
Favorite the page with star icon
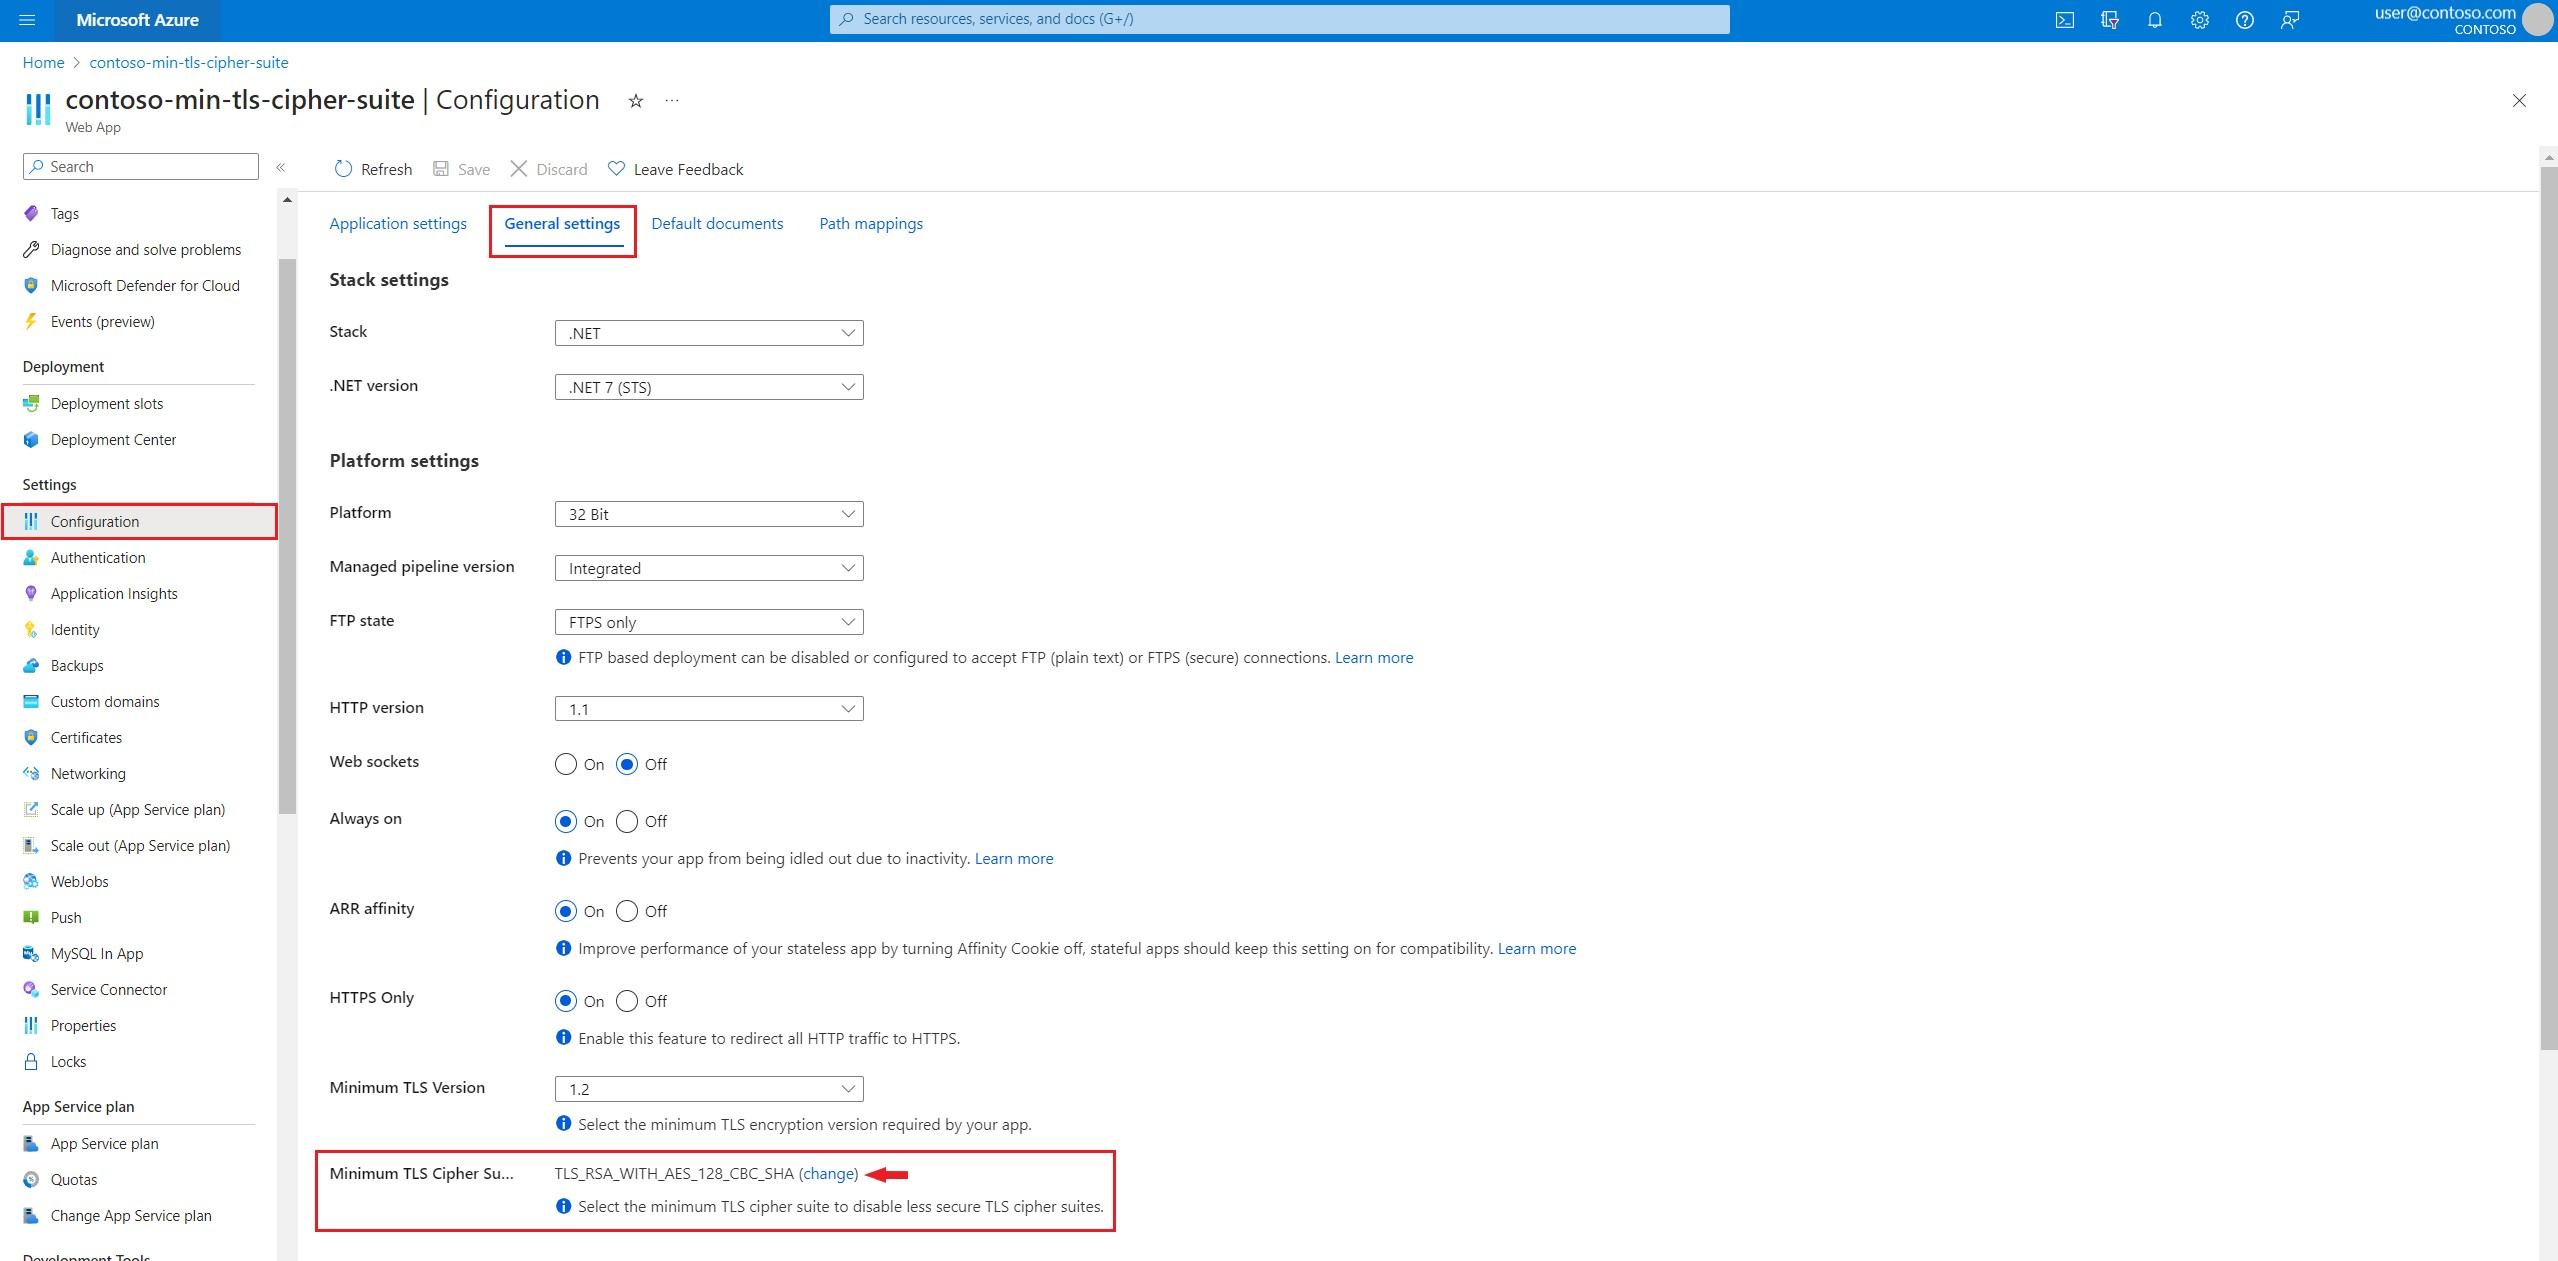[635, 101]
